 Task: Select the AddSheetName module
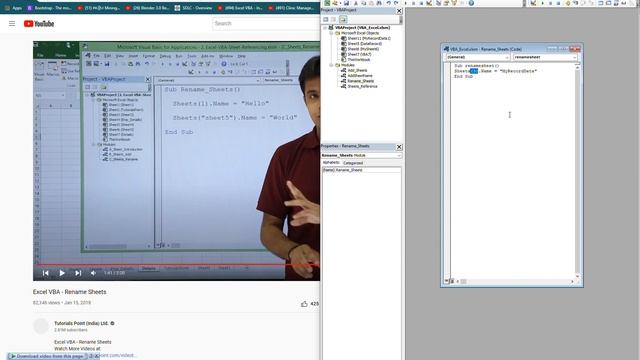point(357,76)
